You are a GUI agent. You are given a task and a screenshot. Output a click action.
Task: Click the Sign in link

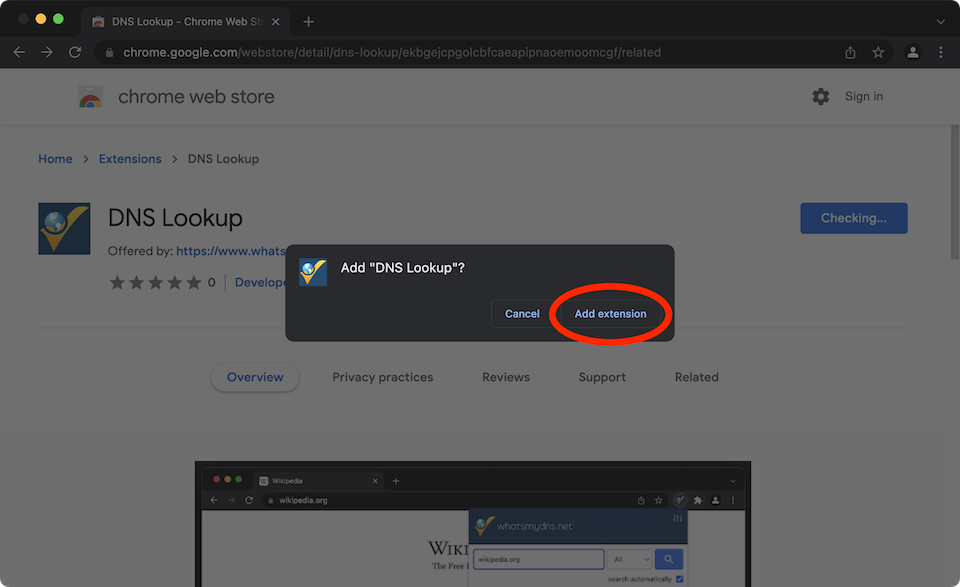coord(863,96)
